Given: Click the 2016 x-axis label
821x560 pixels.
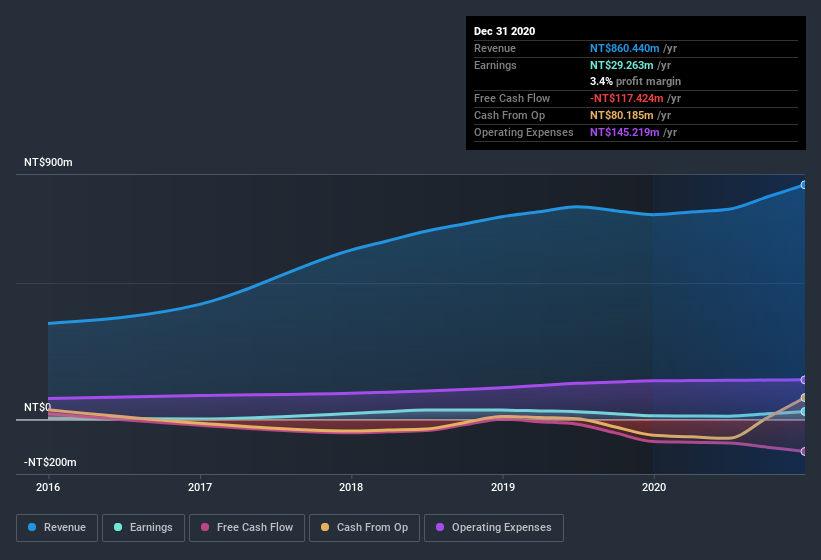Looking at the screenshot, I should (48, 487).
